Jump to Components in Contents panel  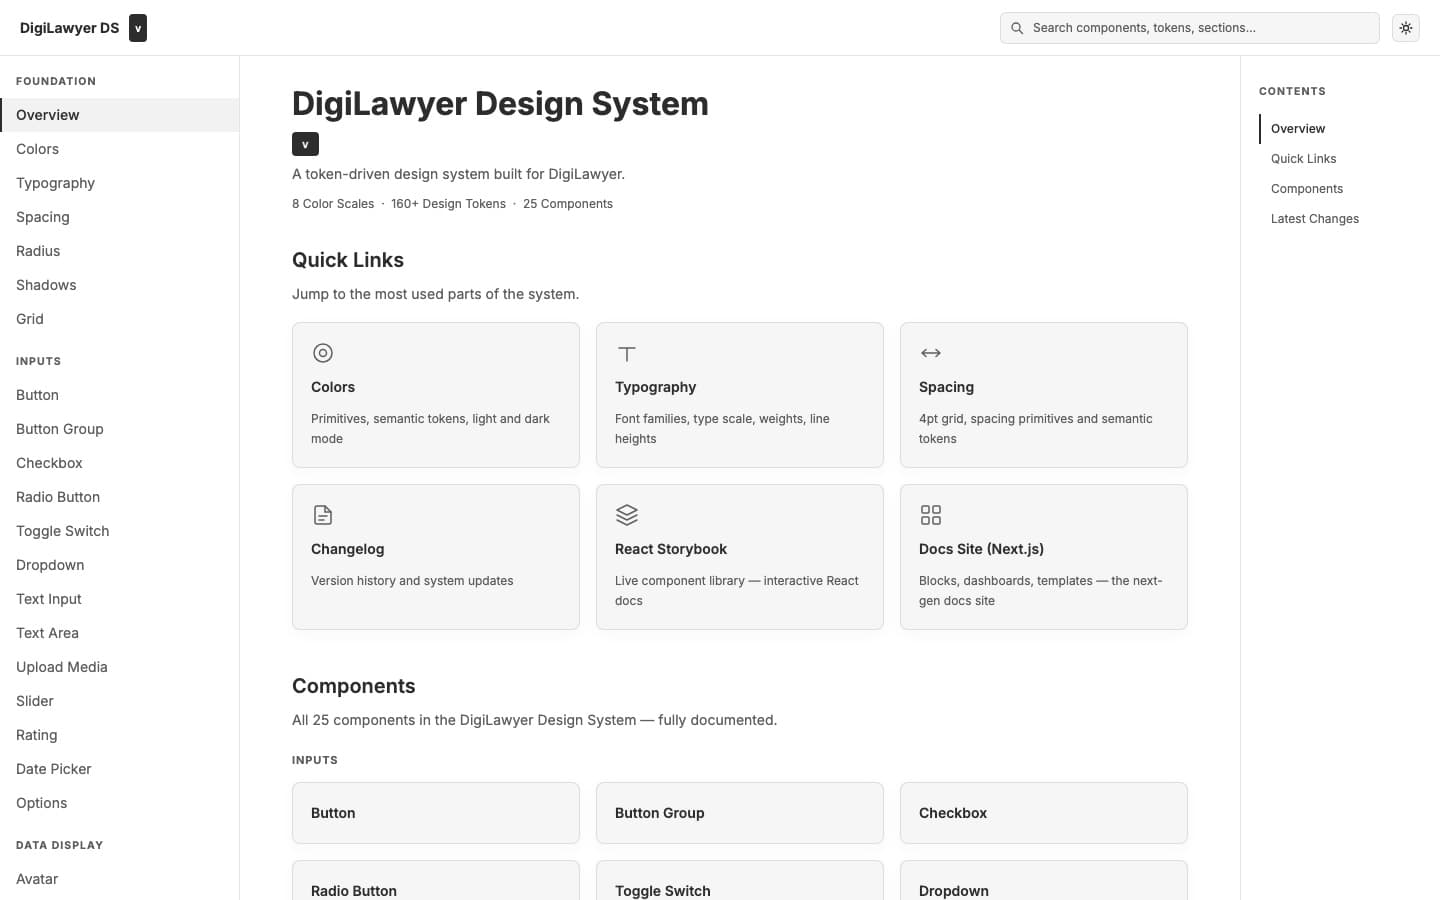(x=1307, y=189)
